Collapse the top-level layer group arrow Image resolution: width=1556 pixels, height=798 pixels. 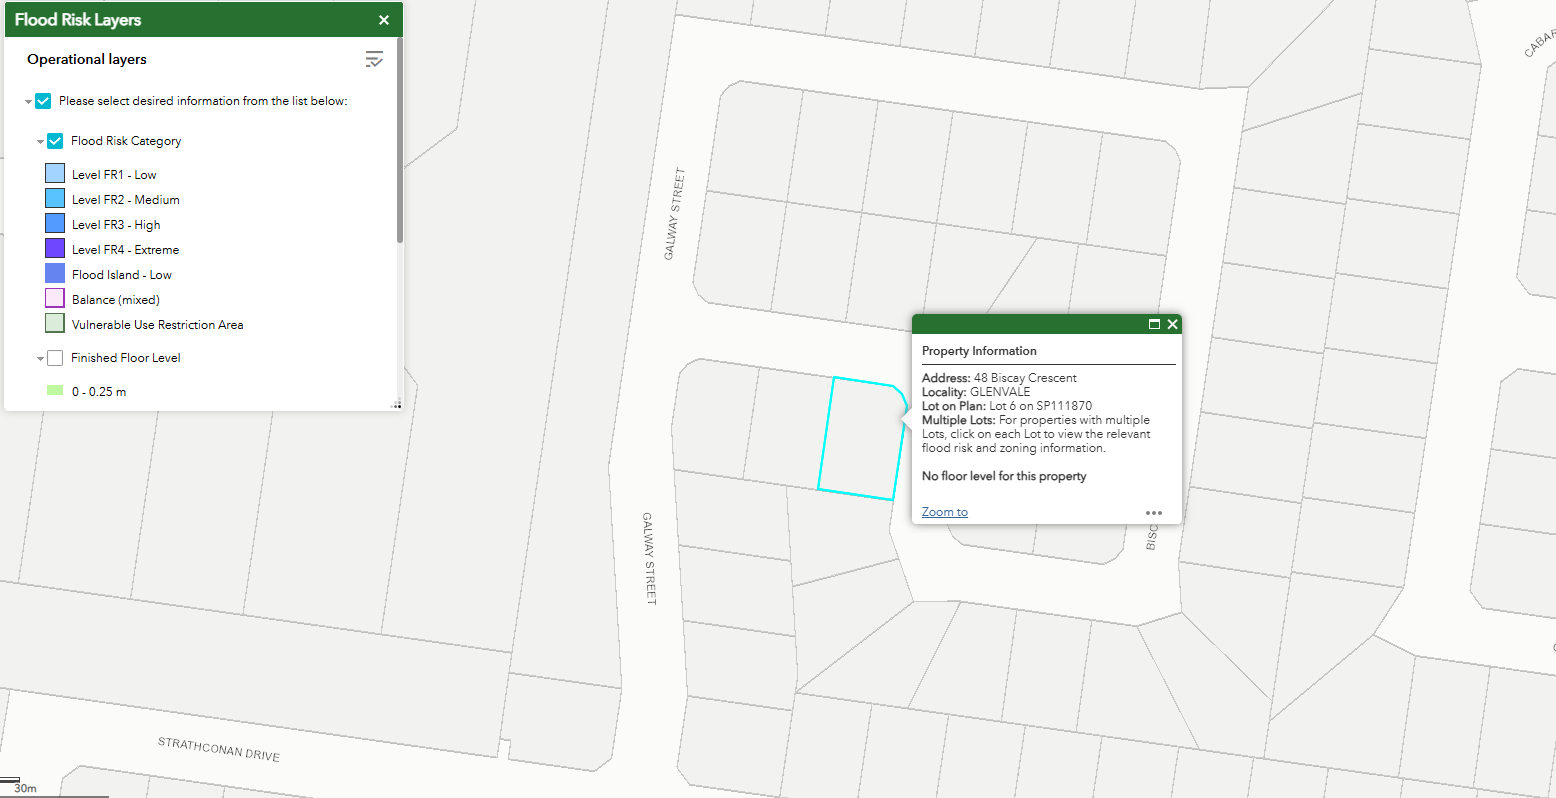pos(28,102)
